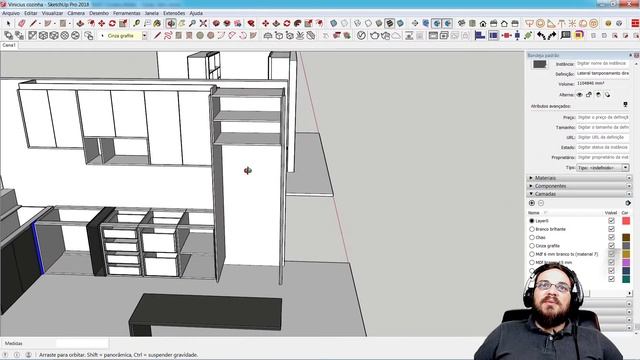Open the Câmera menu
The image size is (640, 360).
pyautogui.click(x=76, y=13)
